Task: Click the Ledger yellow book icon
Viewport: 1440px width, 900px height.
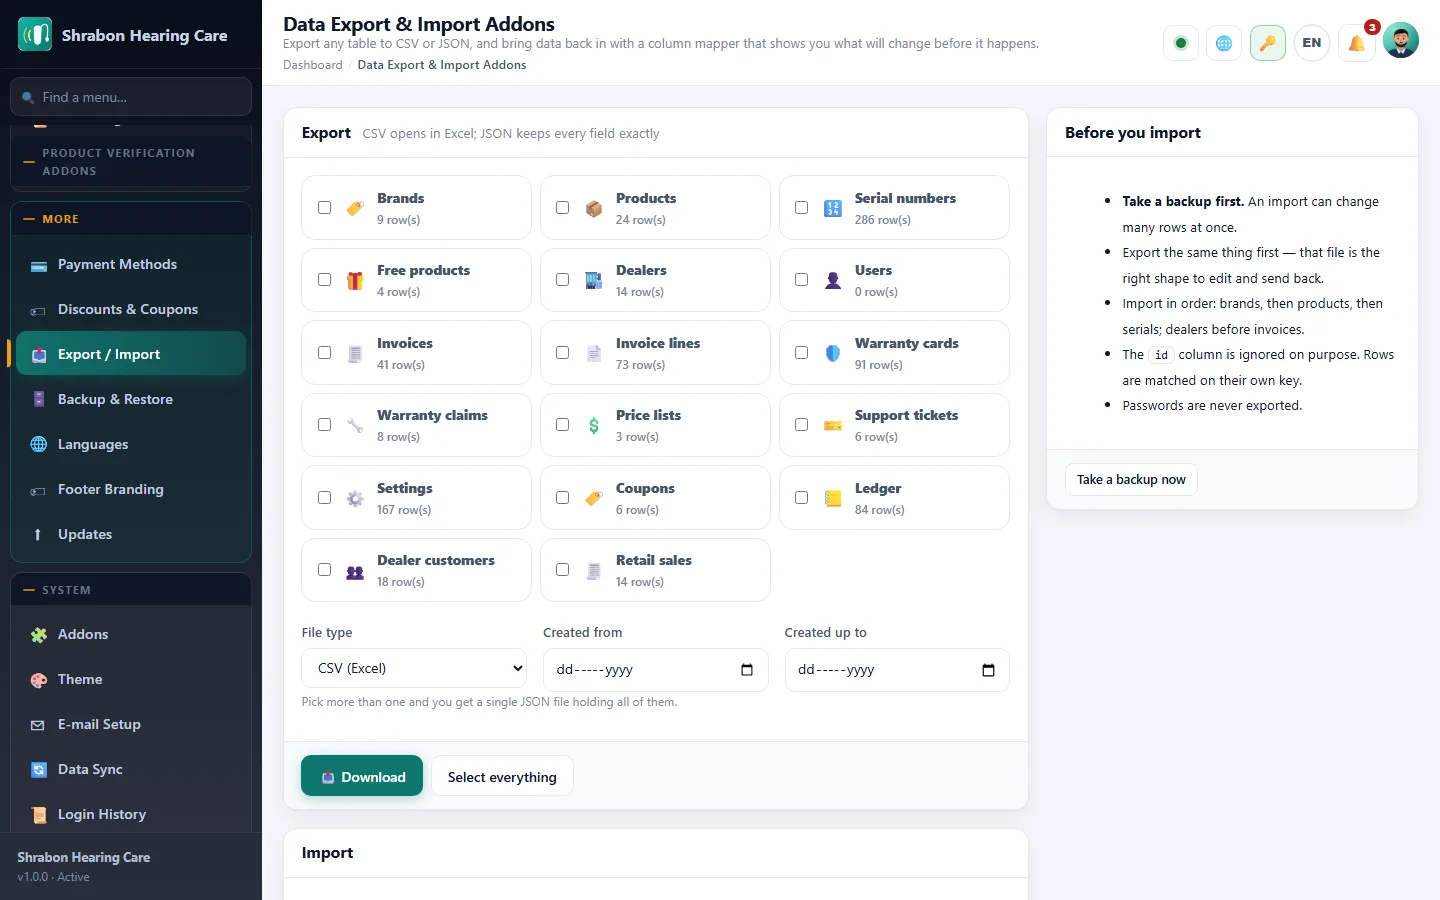Action: pos(833,498)
